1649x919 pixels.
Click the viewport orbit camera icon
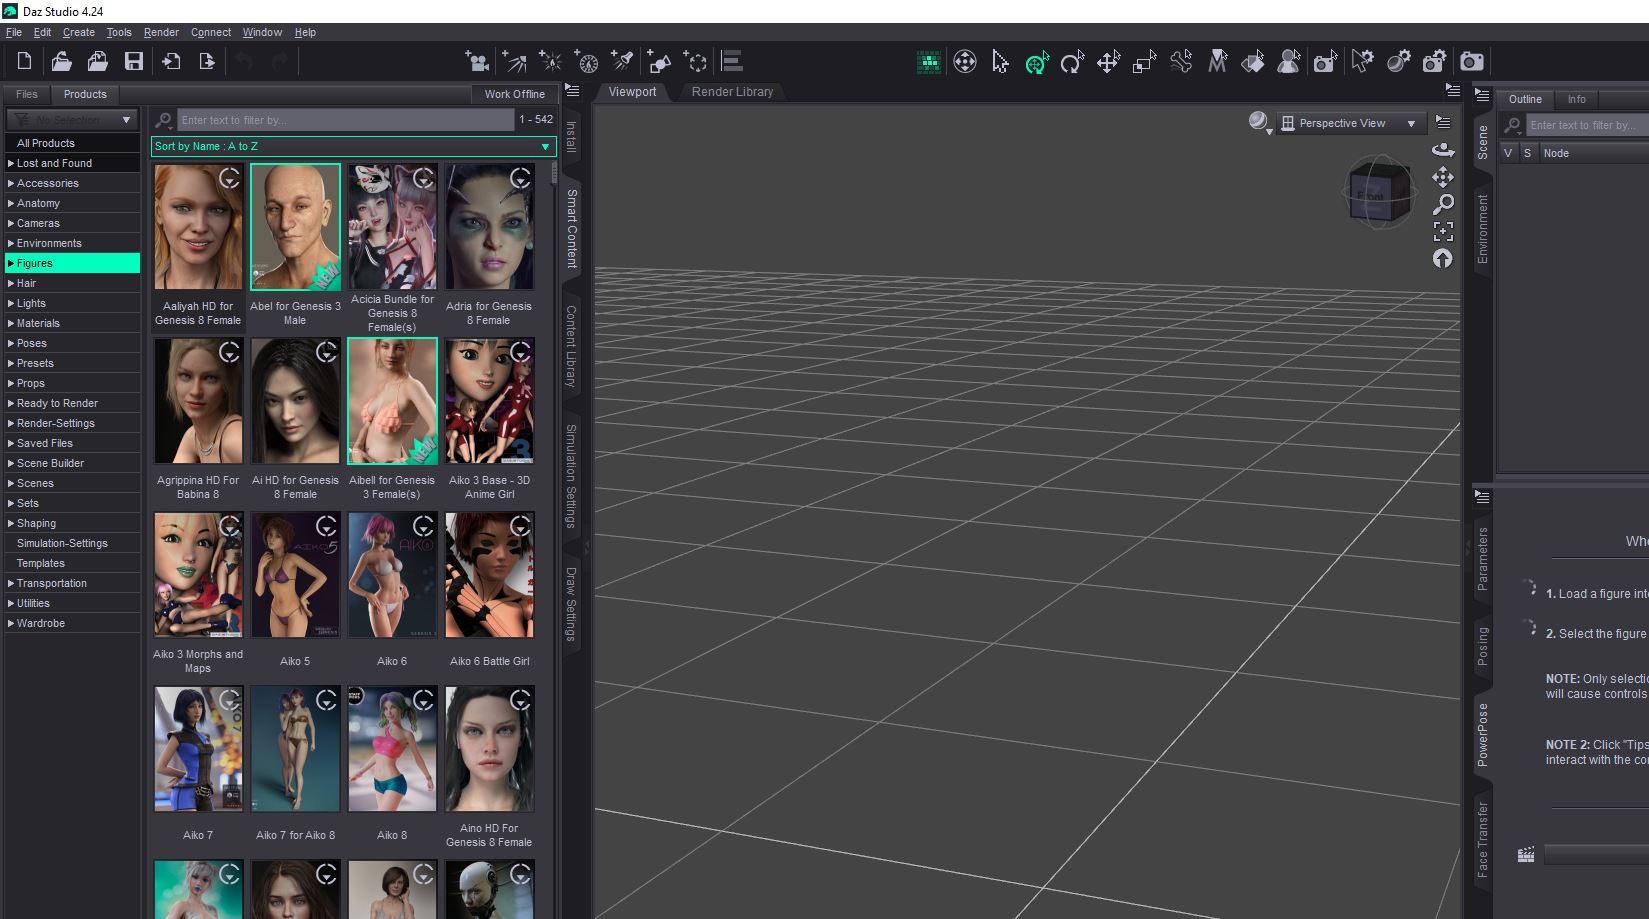point(1443,150)
